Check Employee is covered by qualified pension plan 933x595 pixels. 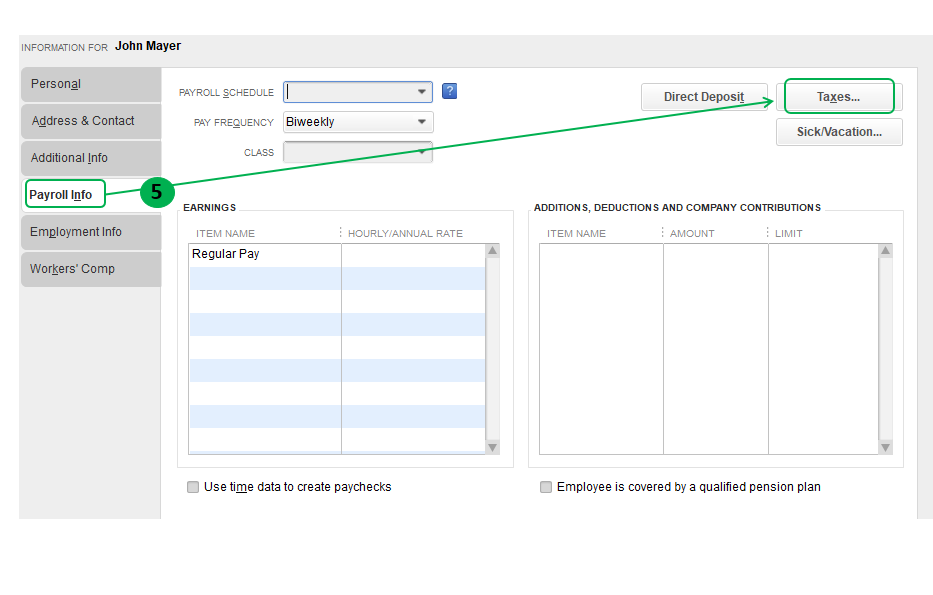pos(546,487)
